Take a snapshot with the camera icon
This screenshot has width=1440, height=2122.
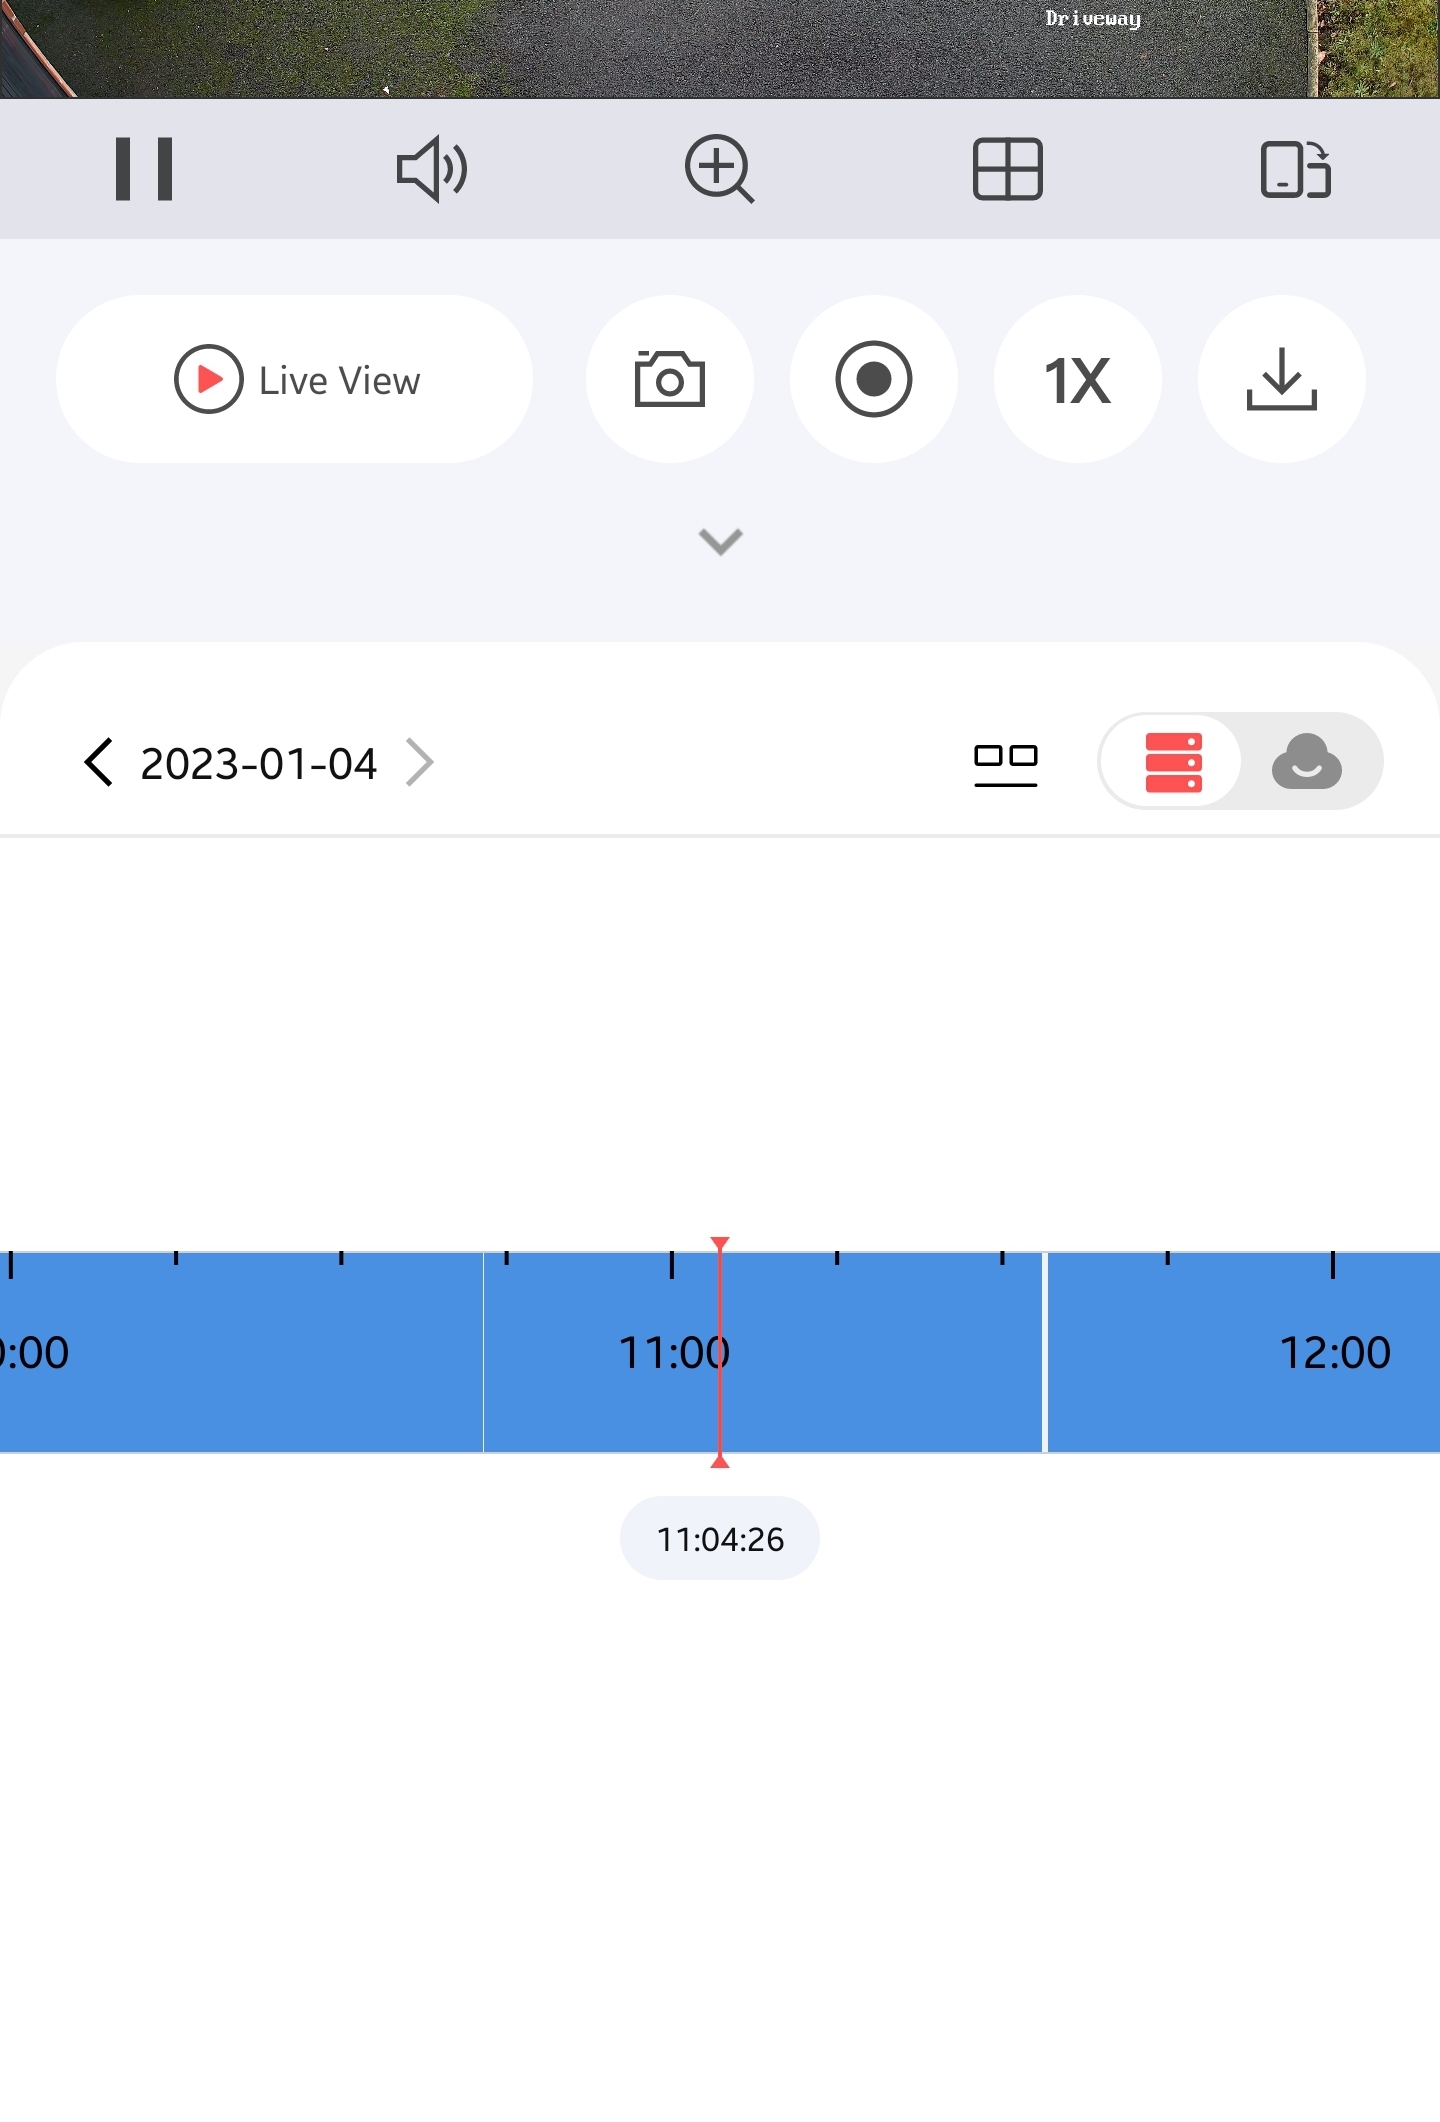click(x=670, y=379)
